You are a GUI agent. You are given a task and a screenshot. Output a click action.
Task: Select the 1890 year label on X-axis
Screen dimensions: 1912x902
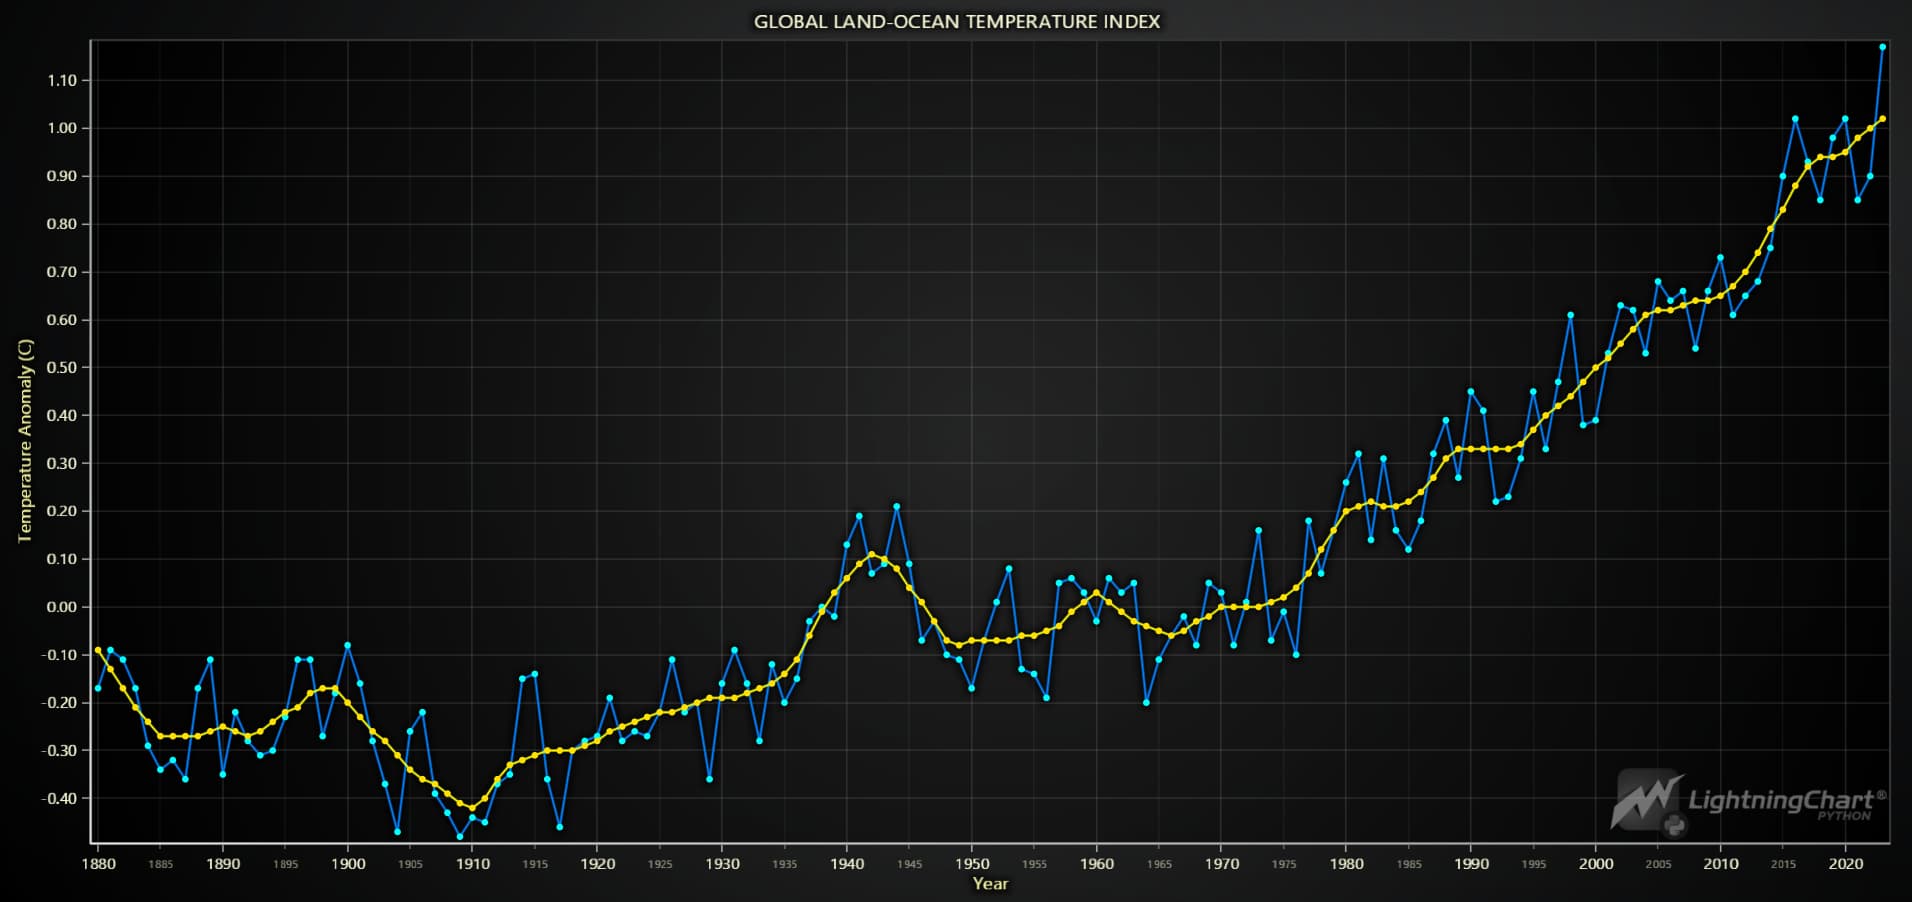pos(223,864)
